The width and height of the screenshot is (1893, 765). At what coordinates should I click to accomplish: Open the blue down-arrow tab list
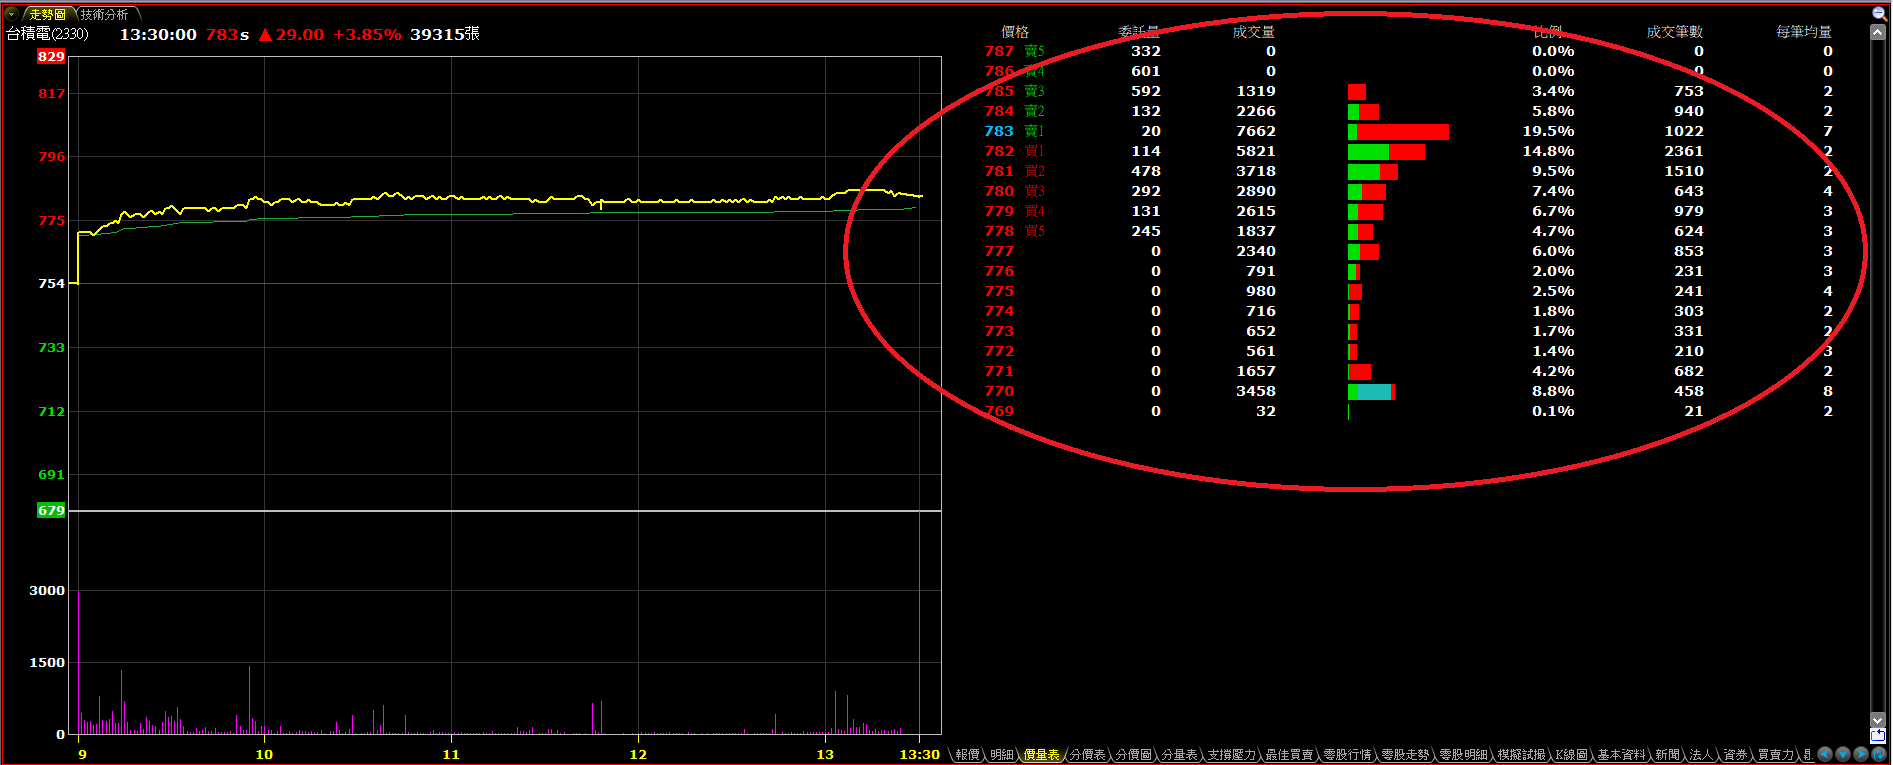1843,754
